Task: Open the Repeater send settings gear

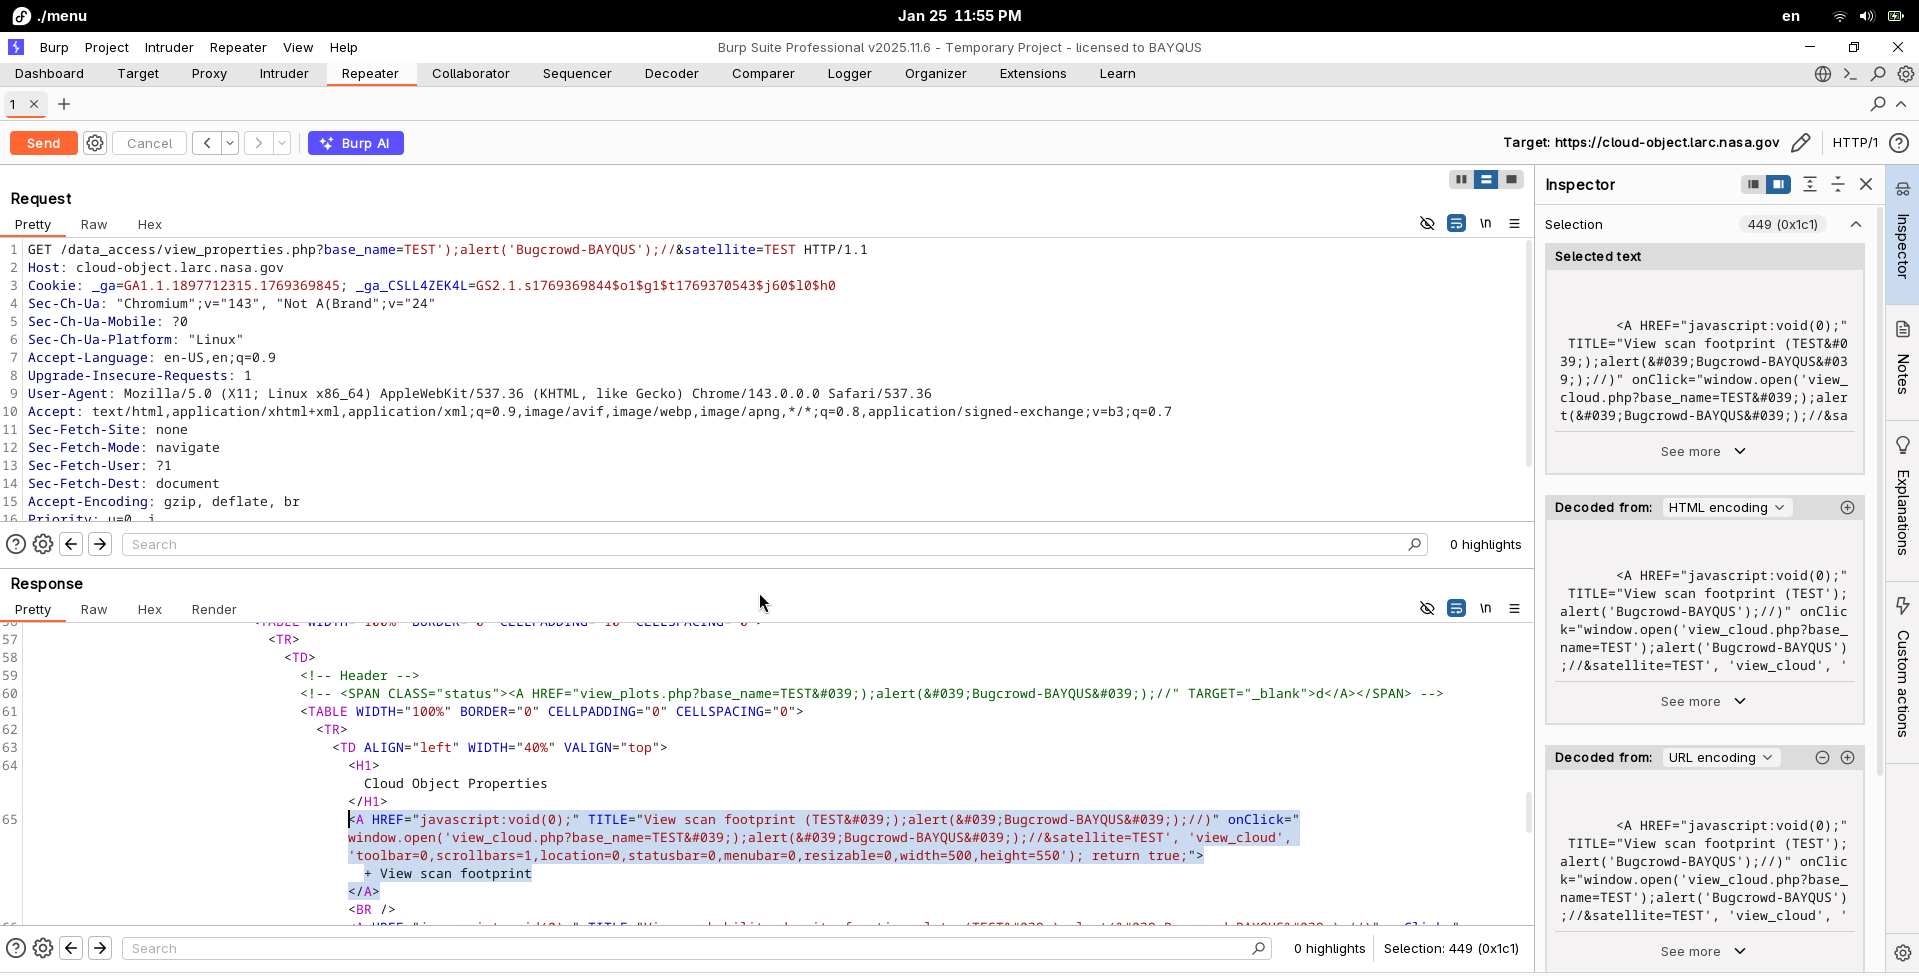Action: 95,143
